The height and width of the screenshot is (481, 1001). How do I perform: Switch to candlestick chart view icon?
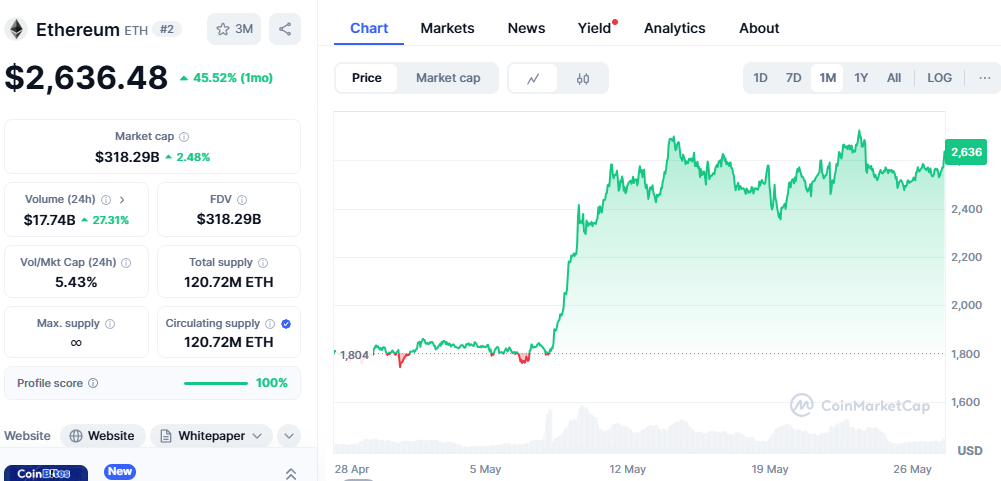coord(582,79)
